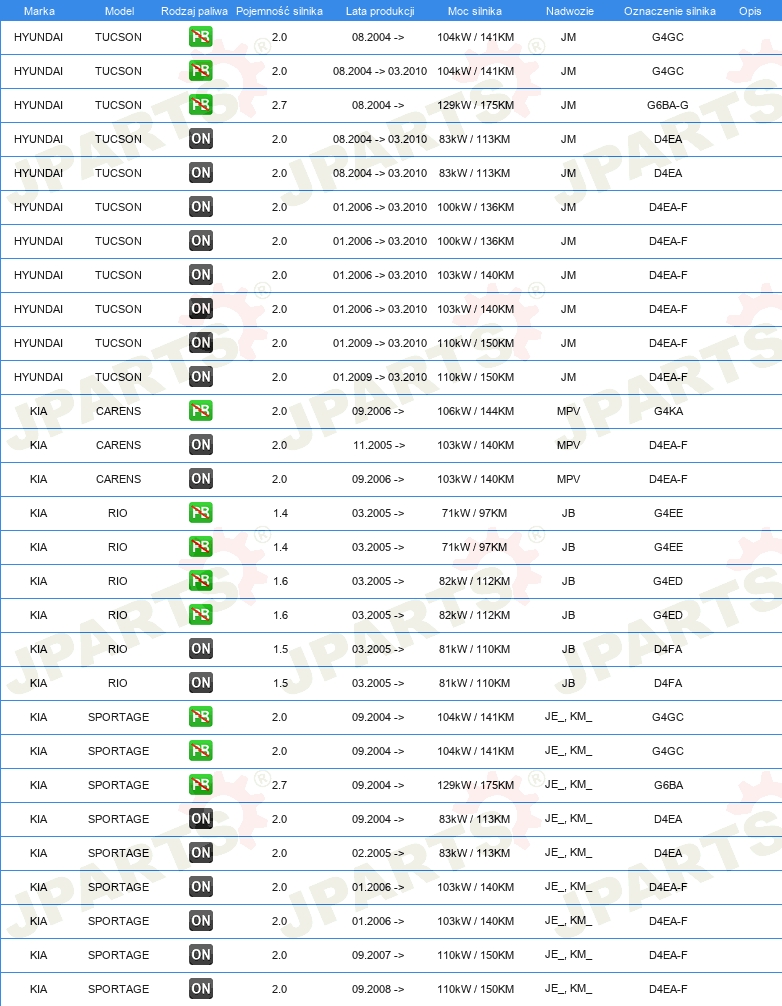The height and width of the screenshot is (1006, 782).
Task: Select 2.7 capacity in Kia Sportage row
Action: 280,785
